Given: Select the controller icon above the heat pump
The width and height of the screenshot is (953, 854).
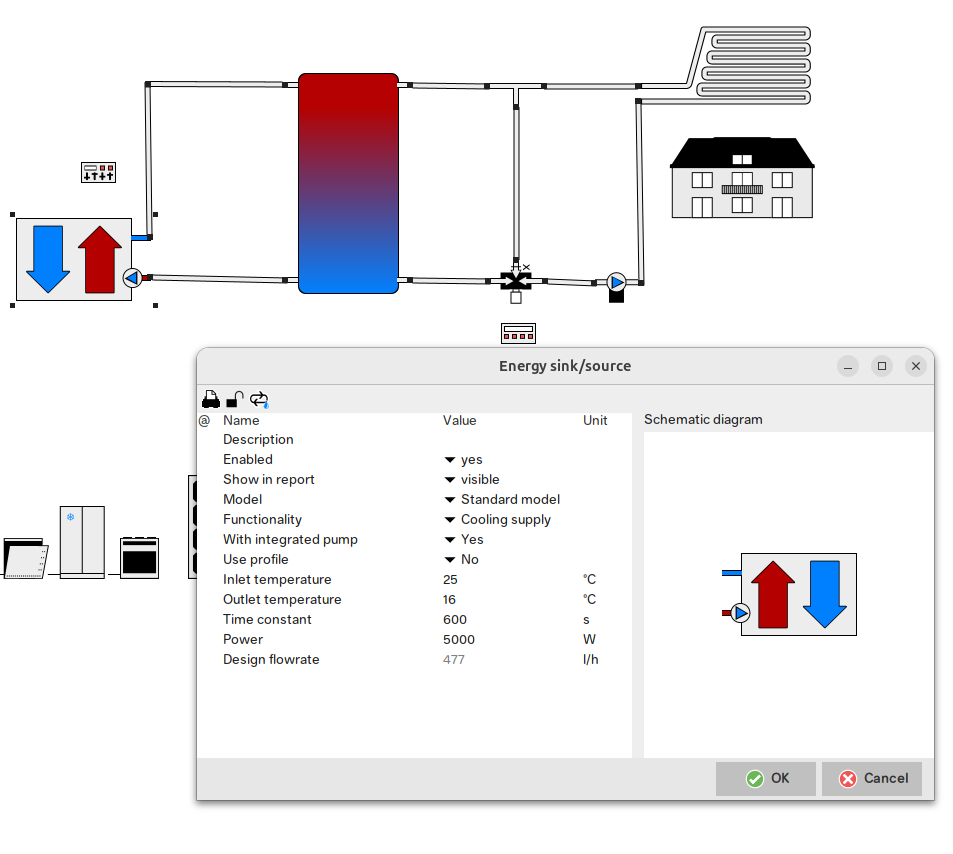Looking at the screenshot, I should click(98, 172).
